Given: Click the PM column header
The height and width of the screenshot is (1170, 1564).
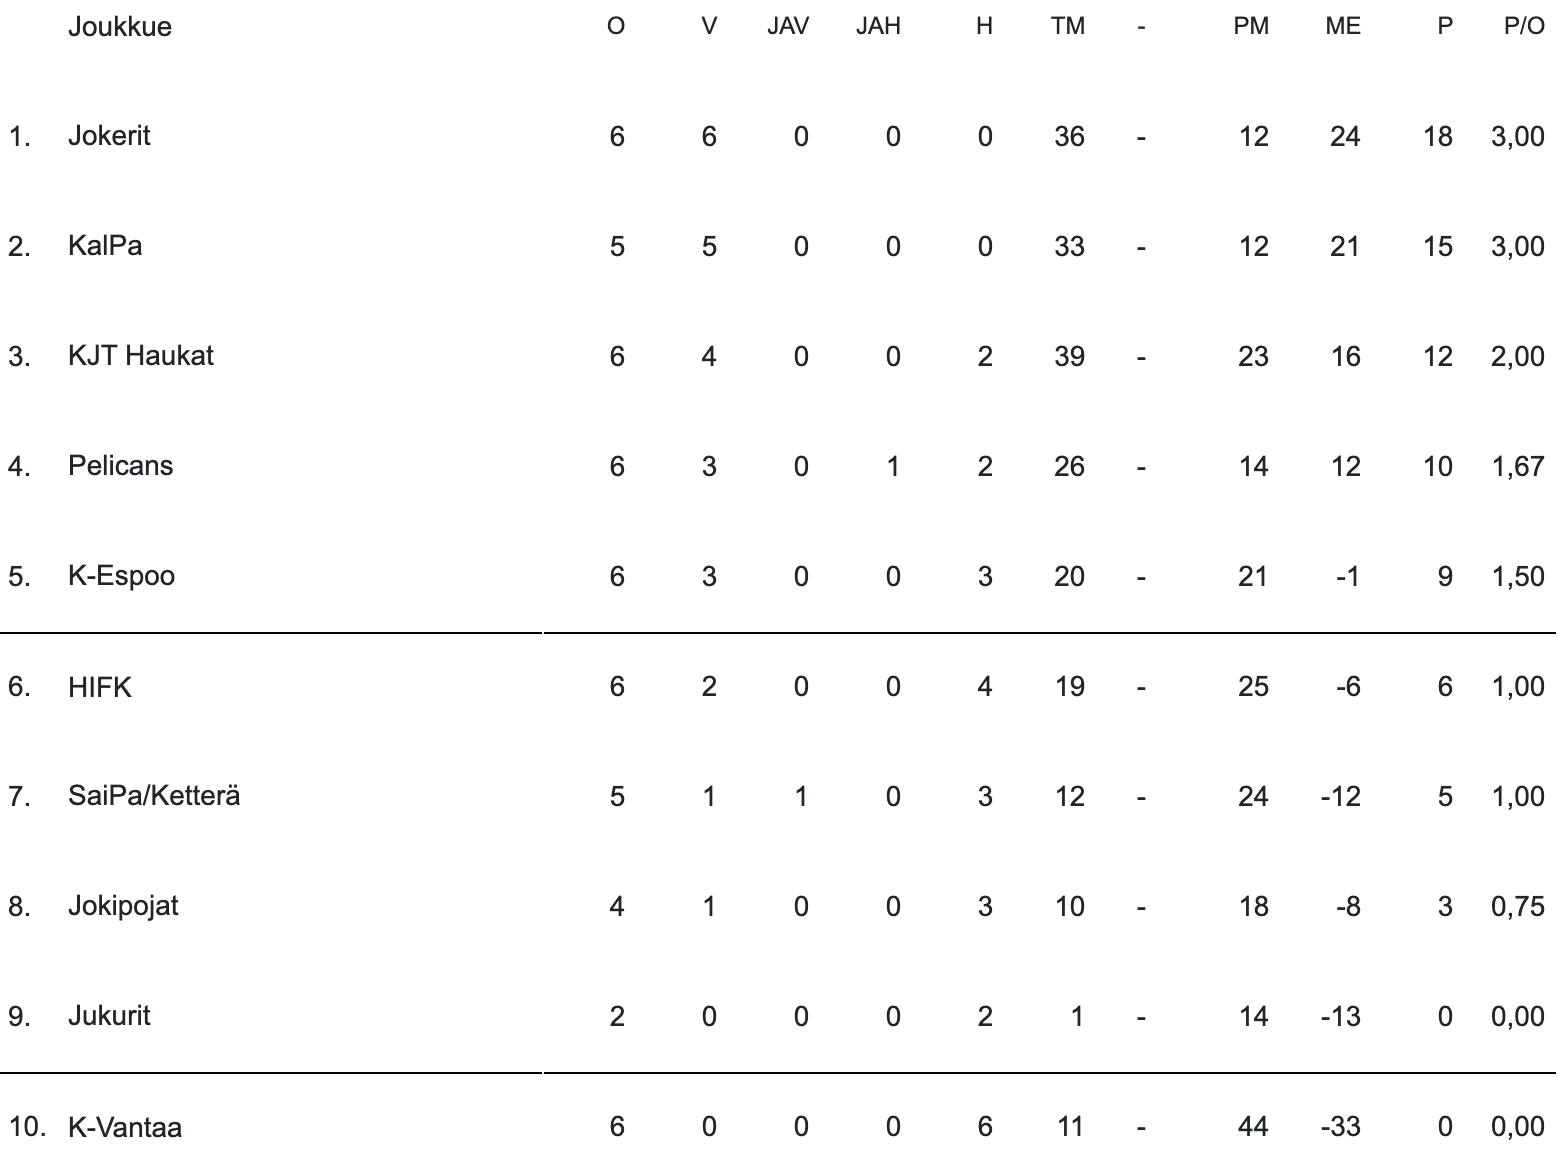Looking at the screenshot, I should (1251, 27).
